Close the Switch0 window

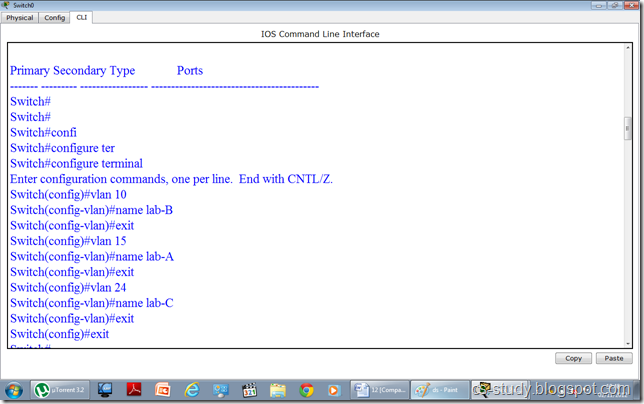[631, 5]
